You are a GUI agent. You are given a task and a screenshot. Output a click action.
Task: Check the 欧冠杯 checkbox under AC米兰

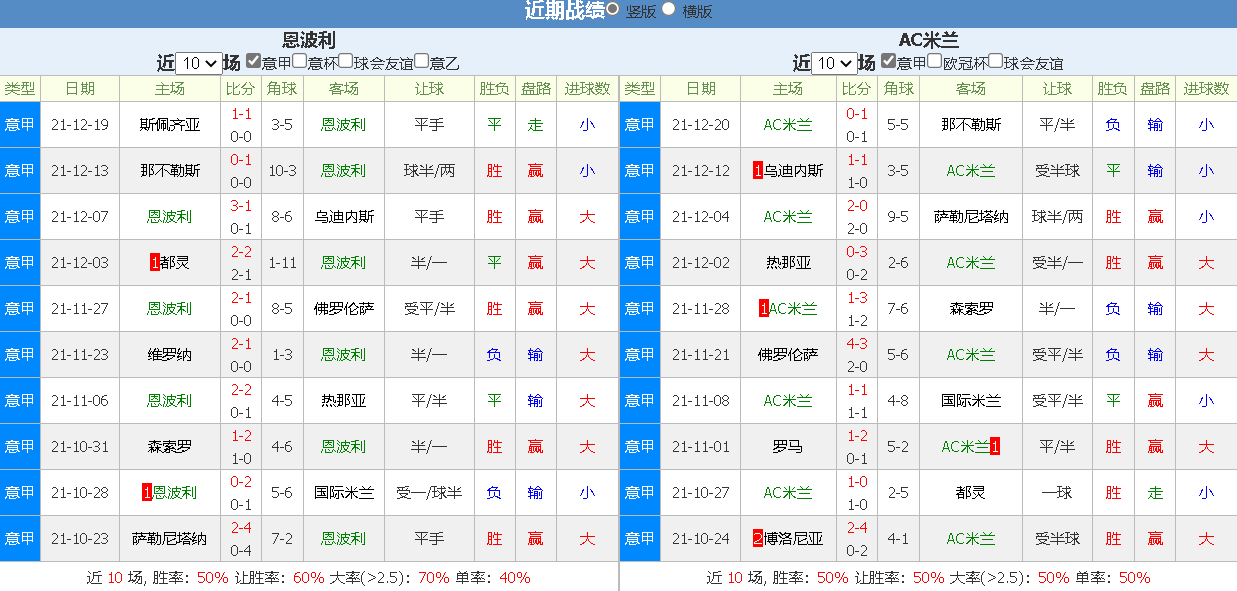[x=935, y=61]
